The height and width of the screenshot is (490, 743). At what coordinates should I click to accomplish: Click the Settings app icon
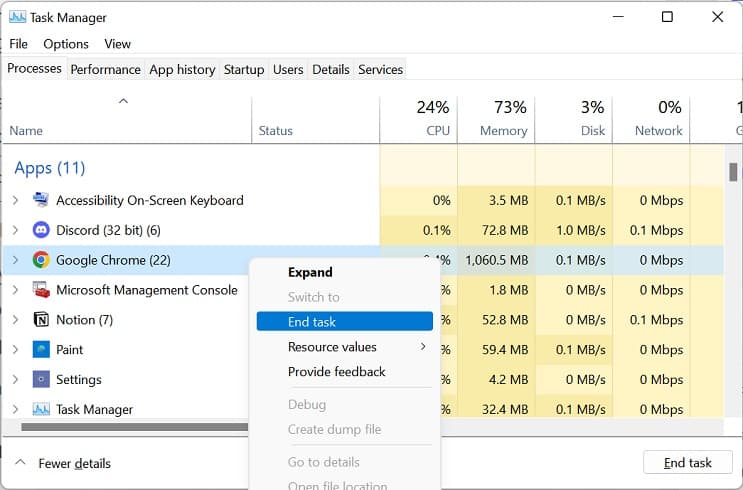click(x=41, y=379)
